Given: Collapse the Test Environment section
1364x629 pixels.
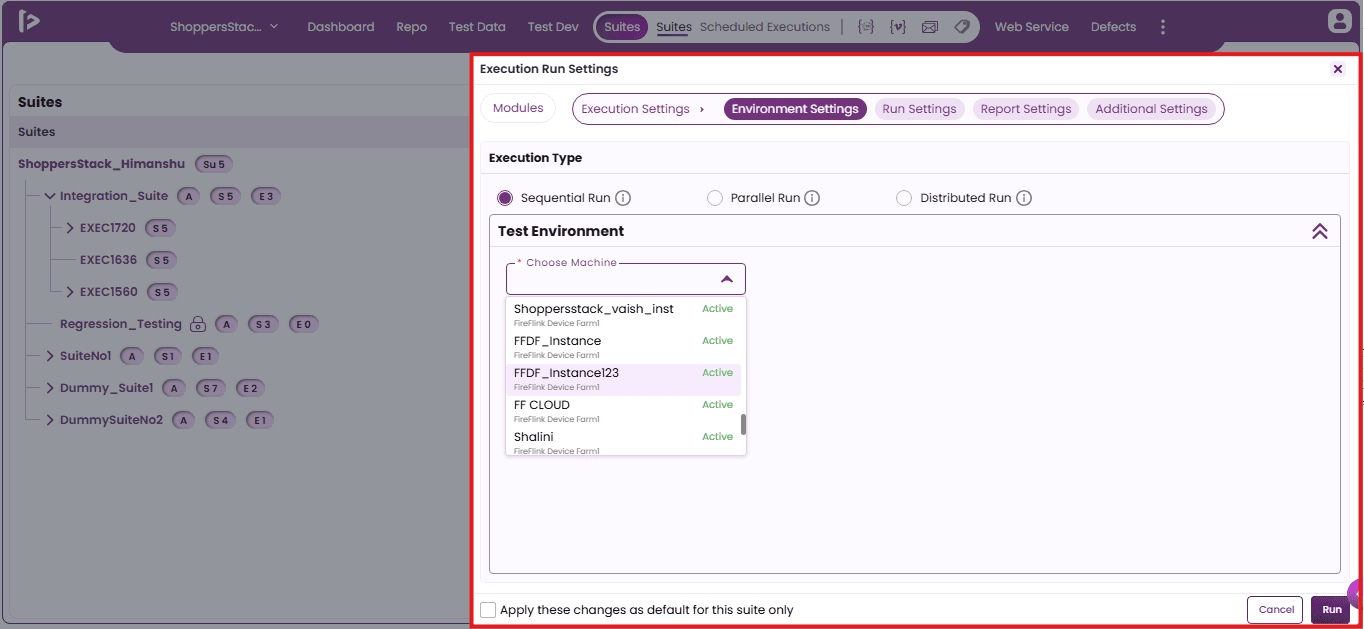Looking at the screenshot, I should point(1320,231).
